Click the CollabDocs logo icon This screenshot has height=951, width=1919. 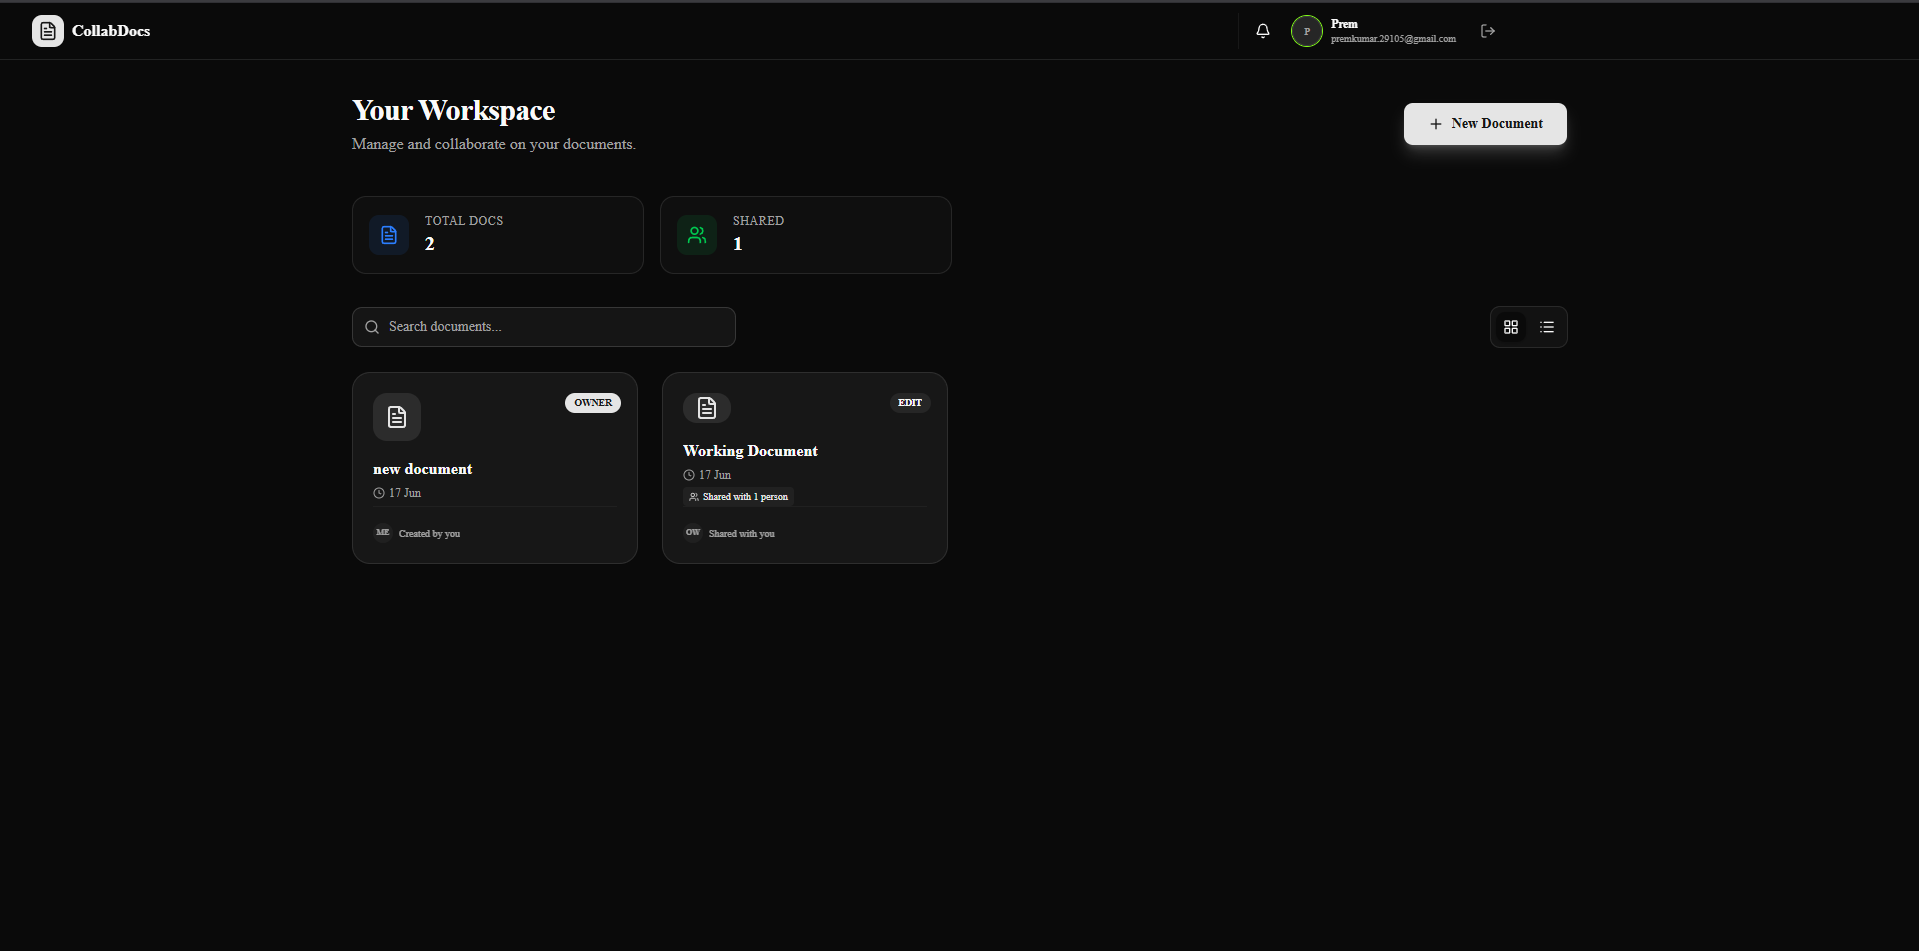pos(48,31)
